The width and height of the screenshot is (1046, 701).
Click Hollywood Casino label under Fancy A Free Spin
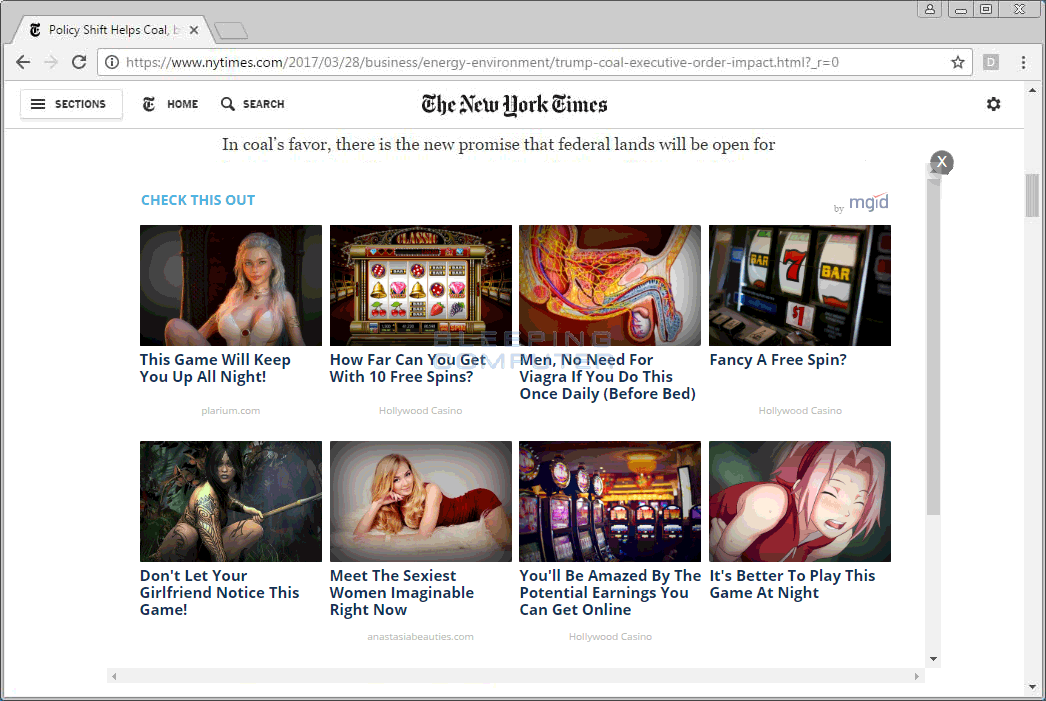[x=800, y=411]
